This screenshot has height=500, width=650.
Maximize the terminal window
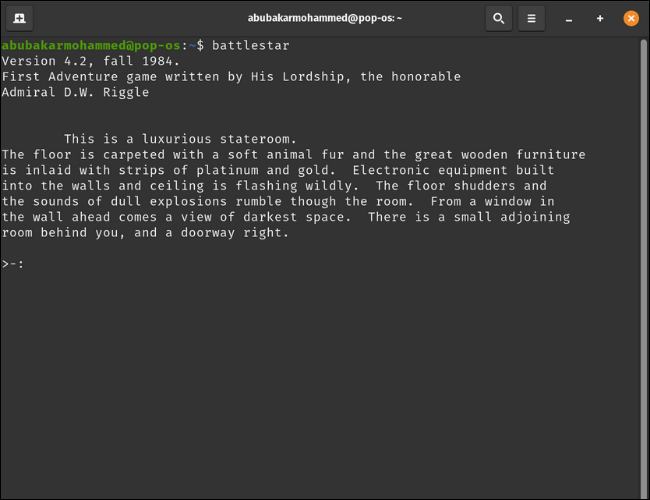coord(600,18)
